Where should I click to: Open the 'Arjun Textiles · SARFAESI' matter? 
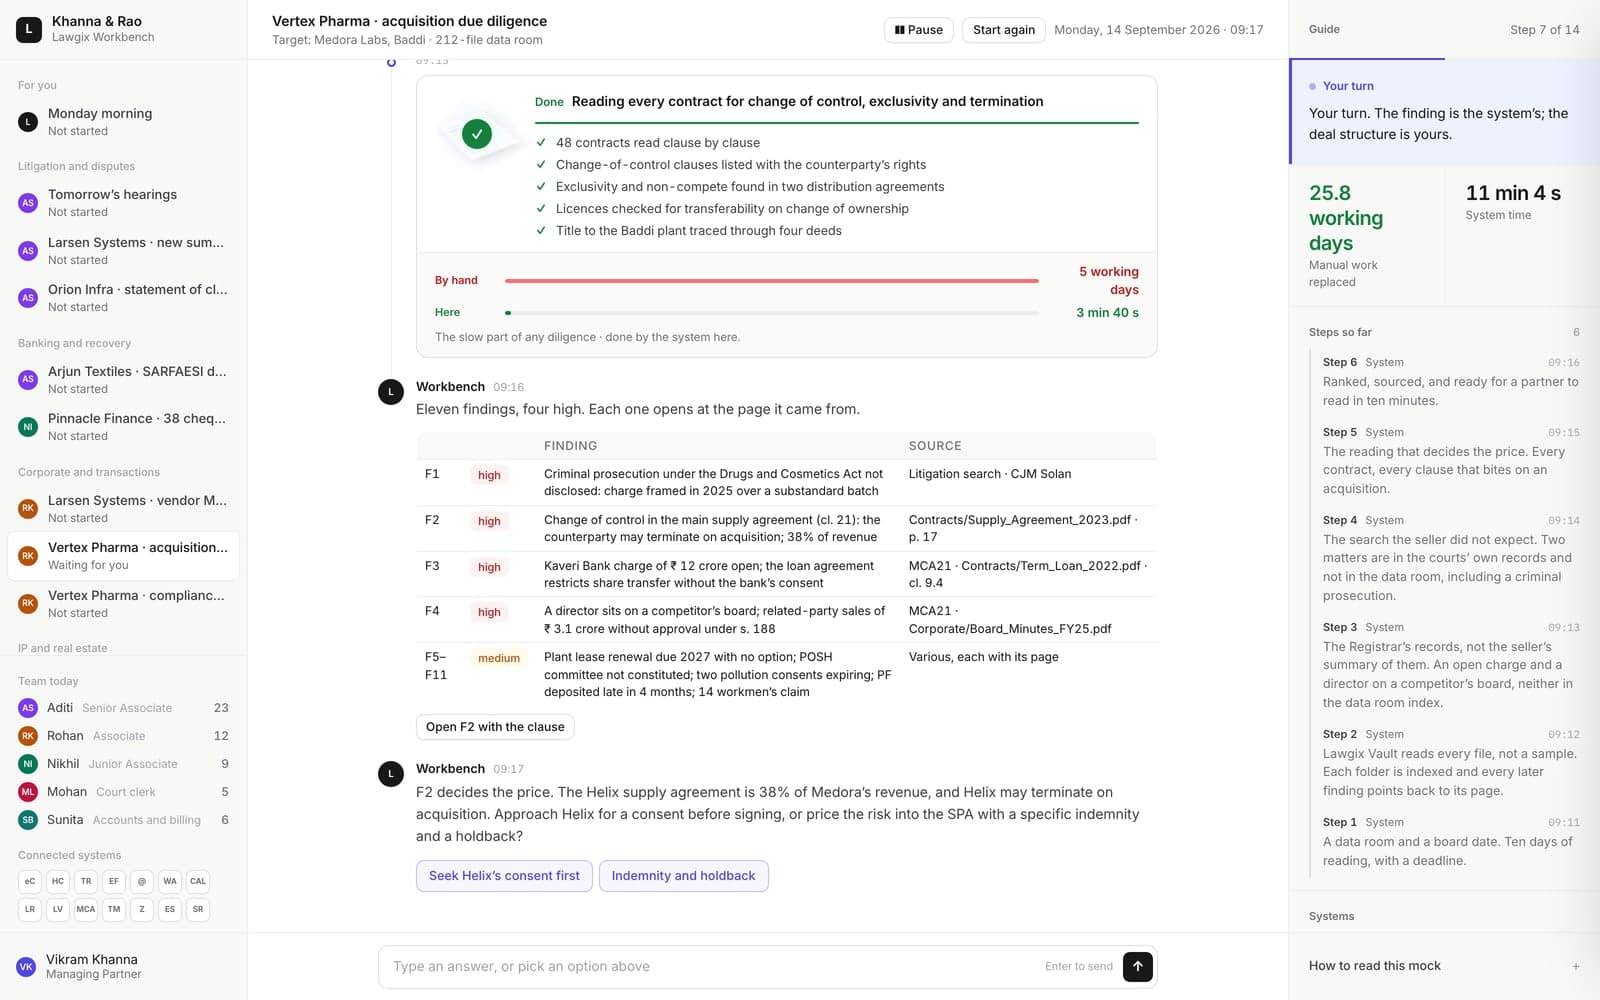coord(123,380)
